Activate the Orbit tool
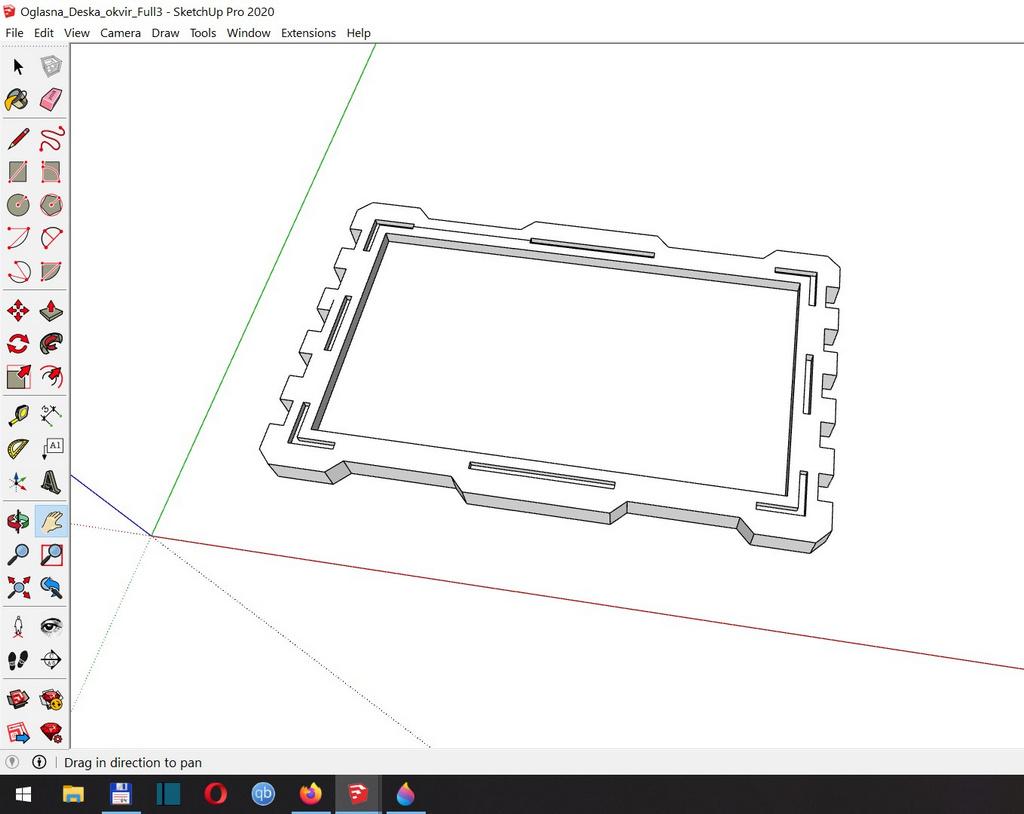This screenshot has width=1024, height=814. pos(18,521)
